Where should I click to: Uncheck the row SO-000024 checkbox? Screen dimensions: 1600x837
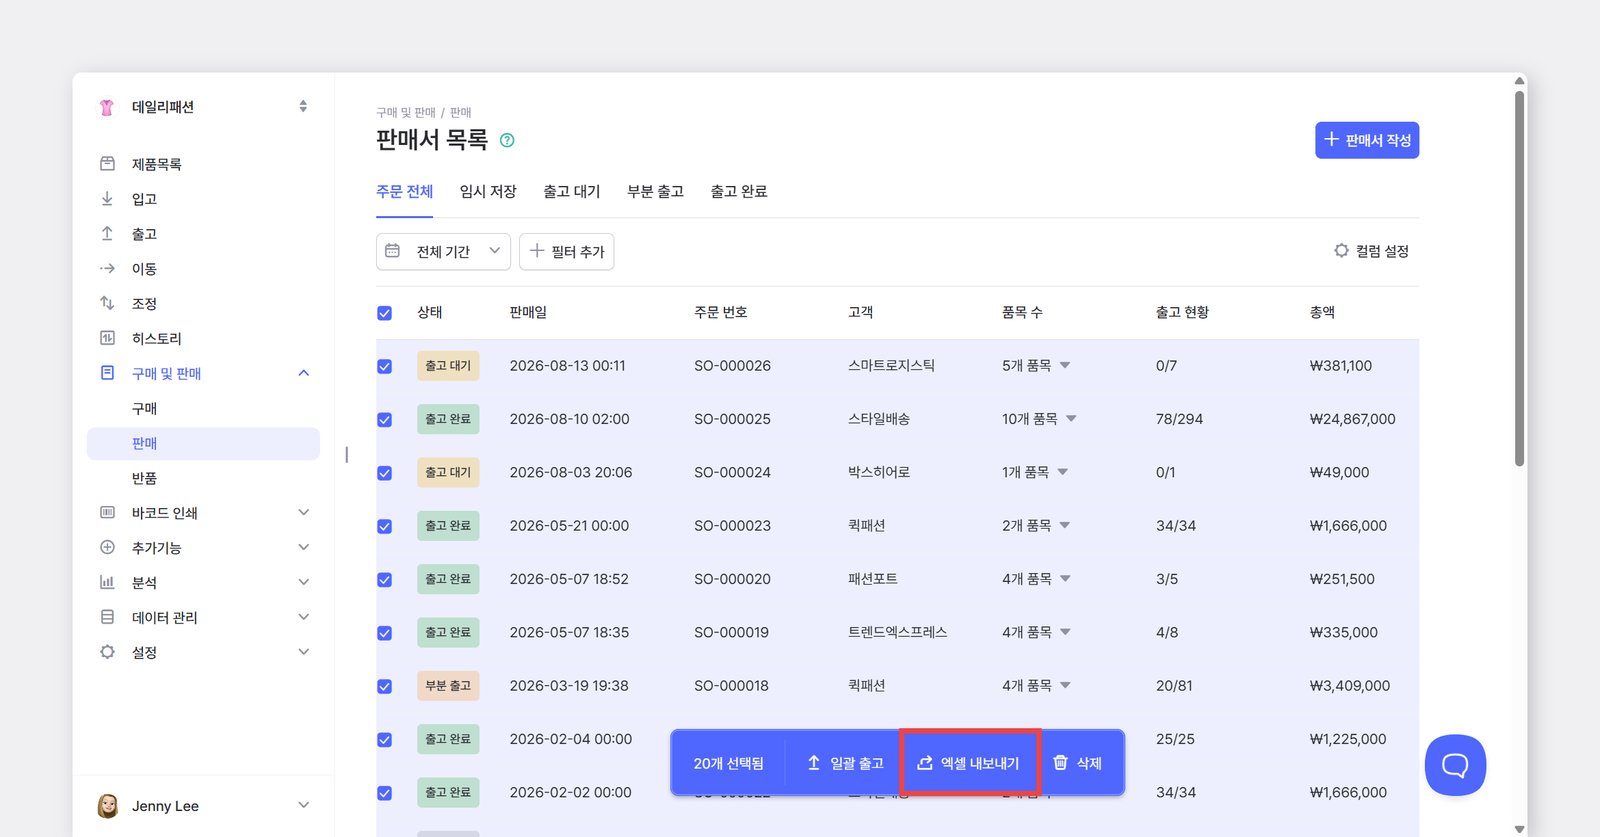385,473
